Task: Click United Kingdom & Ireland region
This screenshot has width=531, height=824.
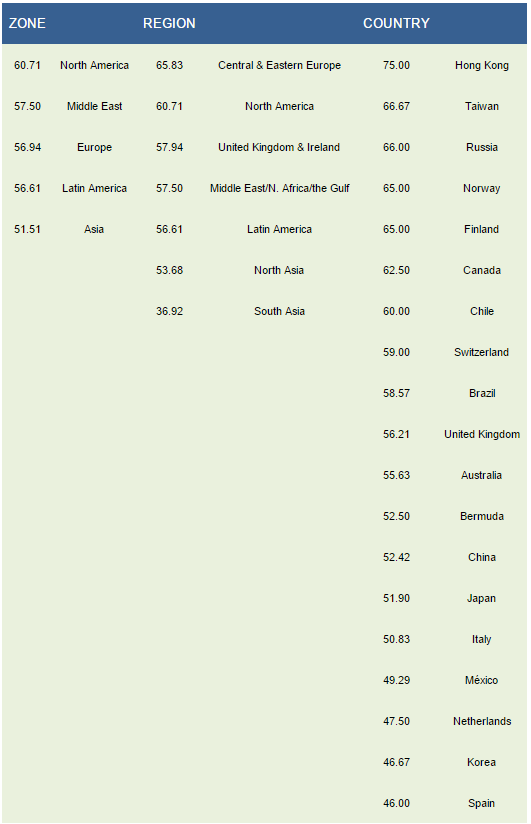Action: (x=279, y=147)
